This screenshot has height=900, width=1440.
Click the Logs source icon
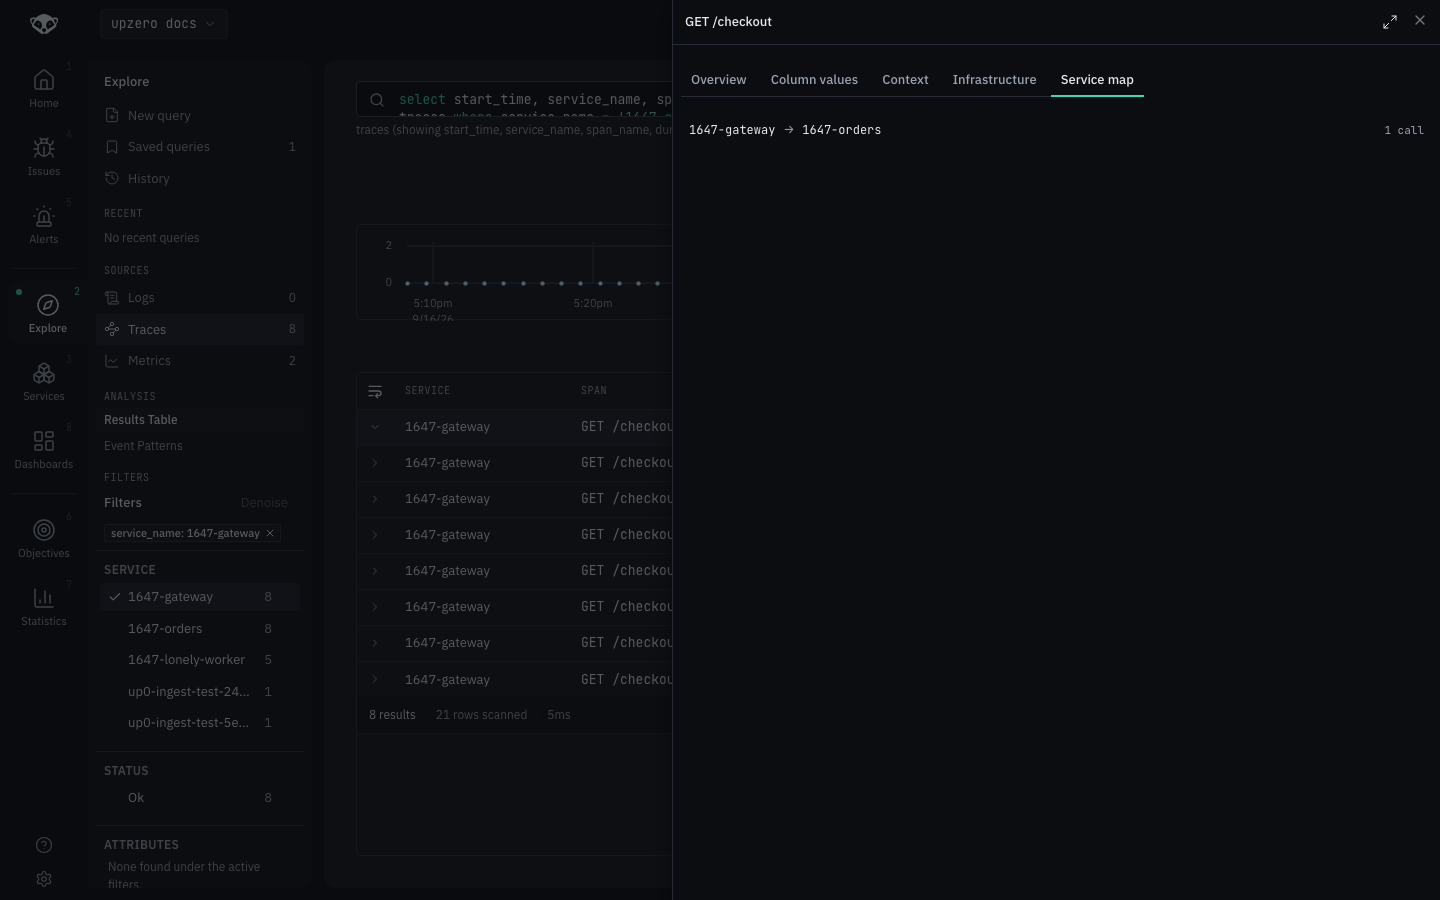click(x=112, y=298)
